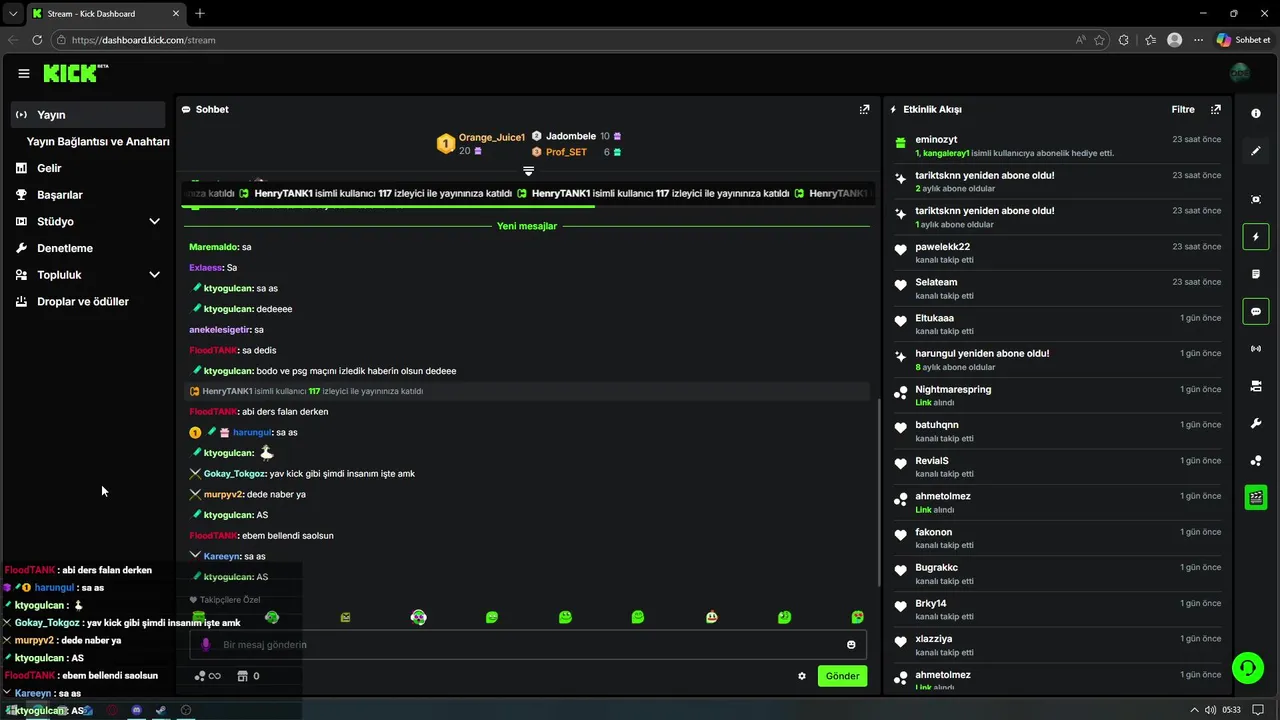
Task: Open Droplar ve ödüller sidebar item
Action: (x=88, y=301)
